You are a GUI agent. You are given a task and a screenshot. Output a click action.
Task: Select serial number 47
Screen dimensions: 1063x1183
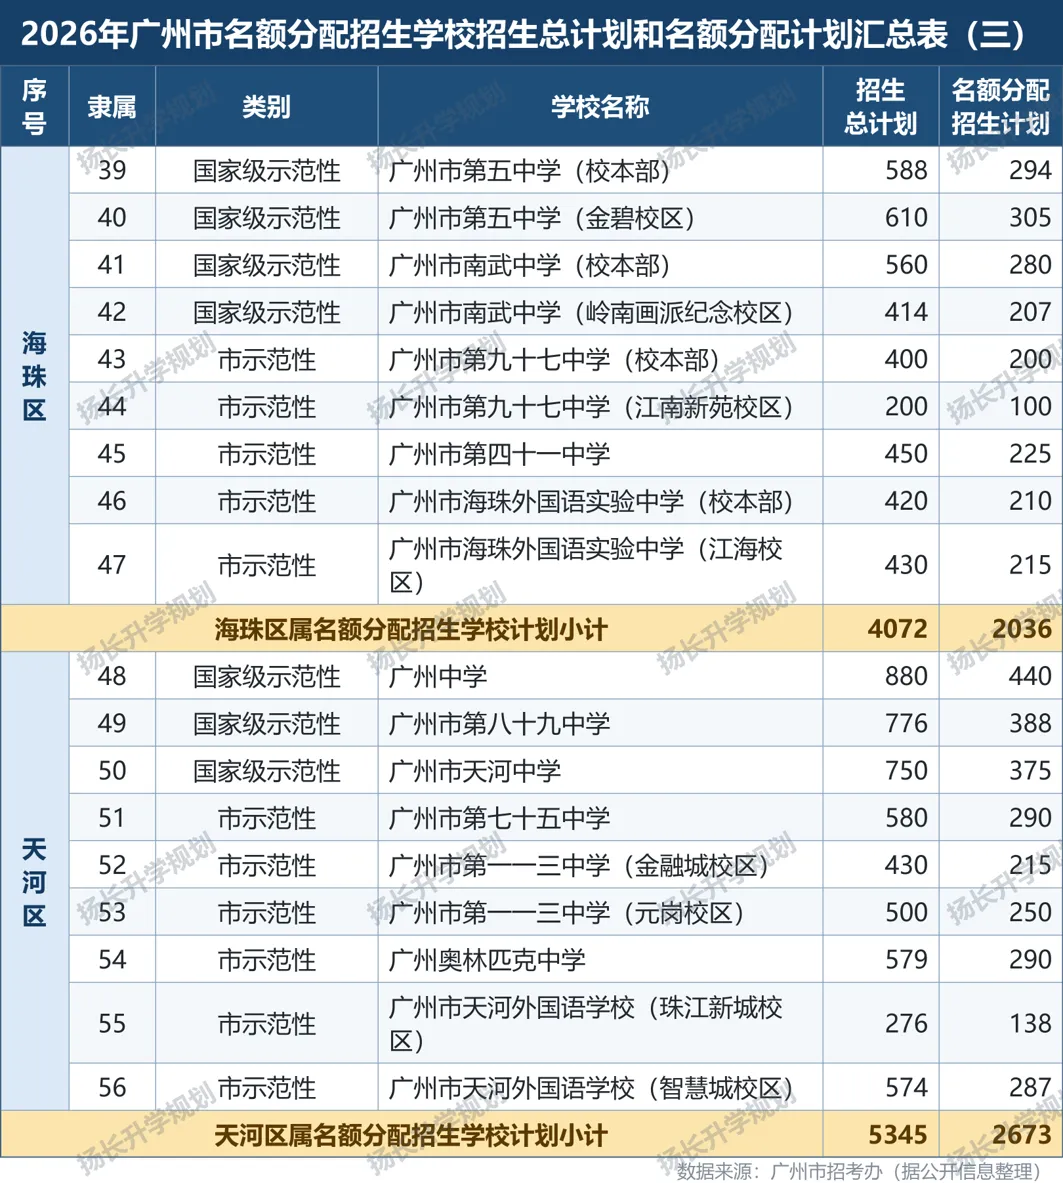[x=112, y=565]
